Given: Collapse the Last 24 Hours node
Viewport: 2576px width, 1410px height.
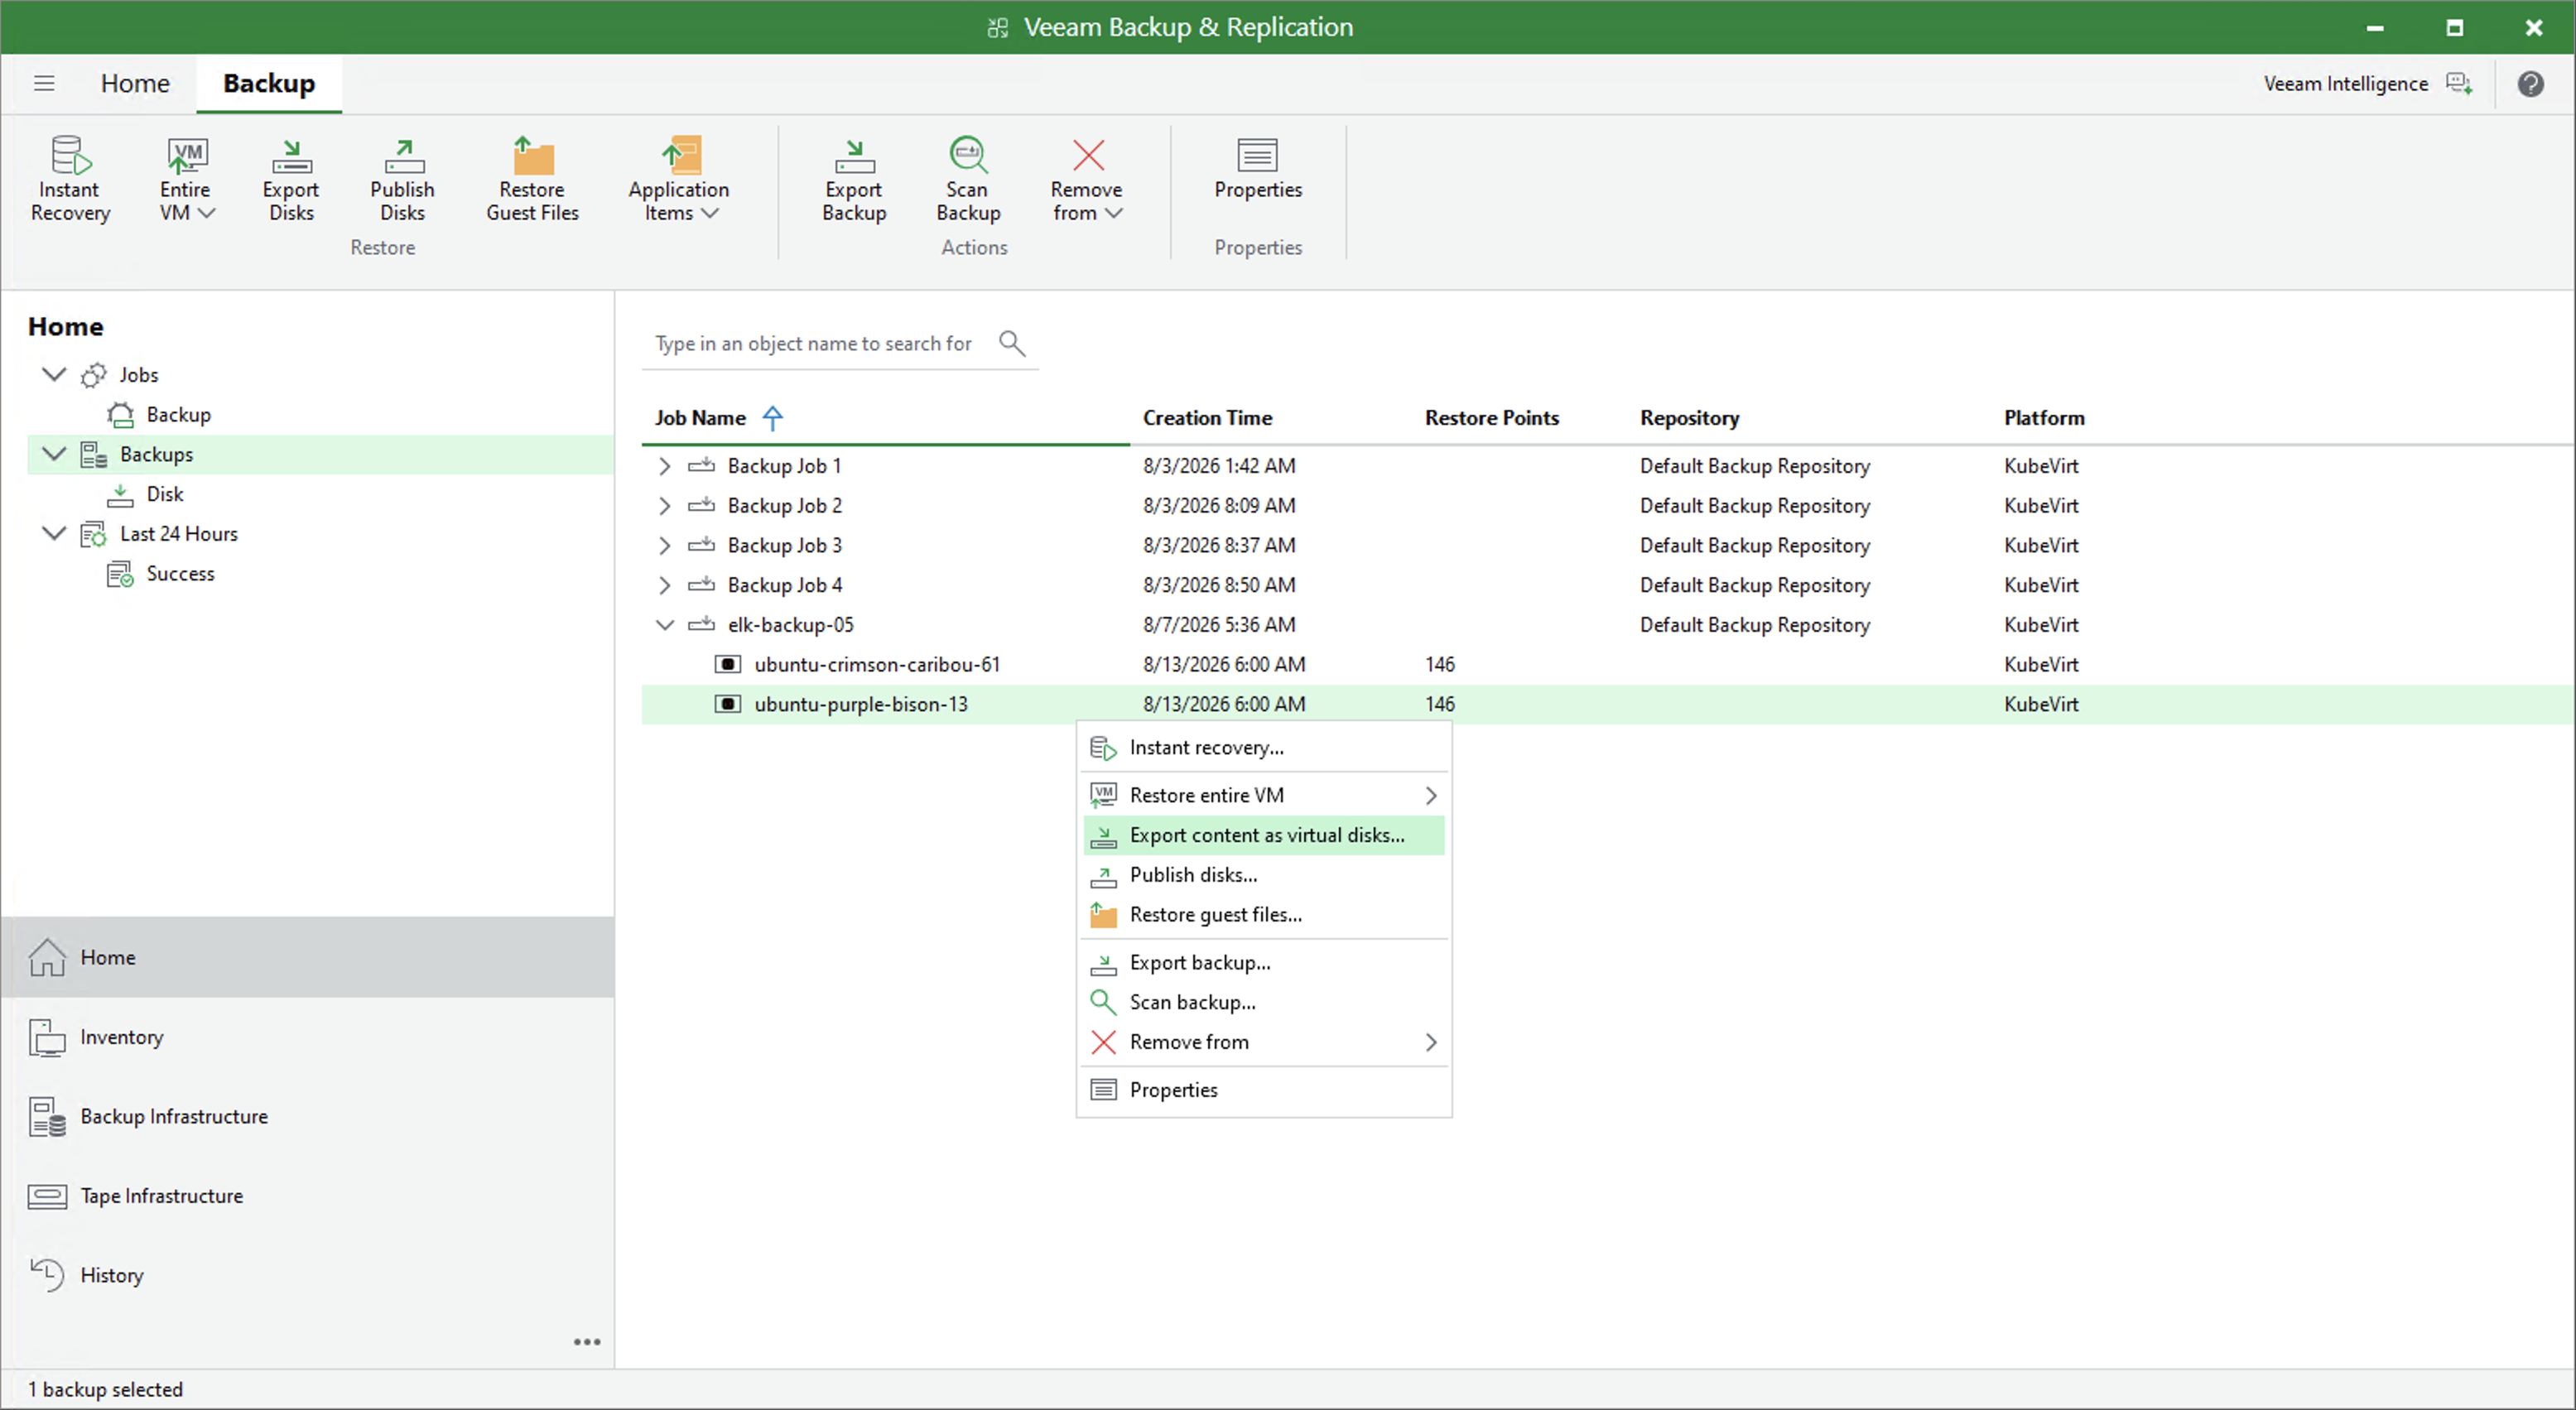Looking at the screenshot, I should click(x=54, y=534).
